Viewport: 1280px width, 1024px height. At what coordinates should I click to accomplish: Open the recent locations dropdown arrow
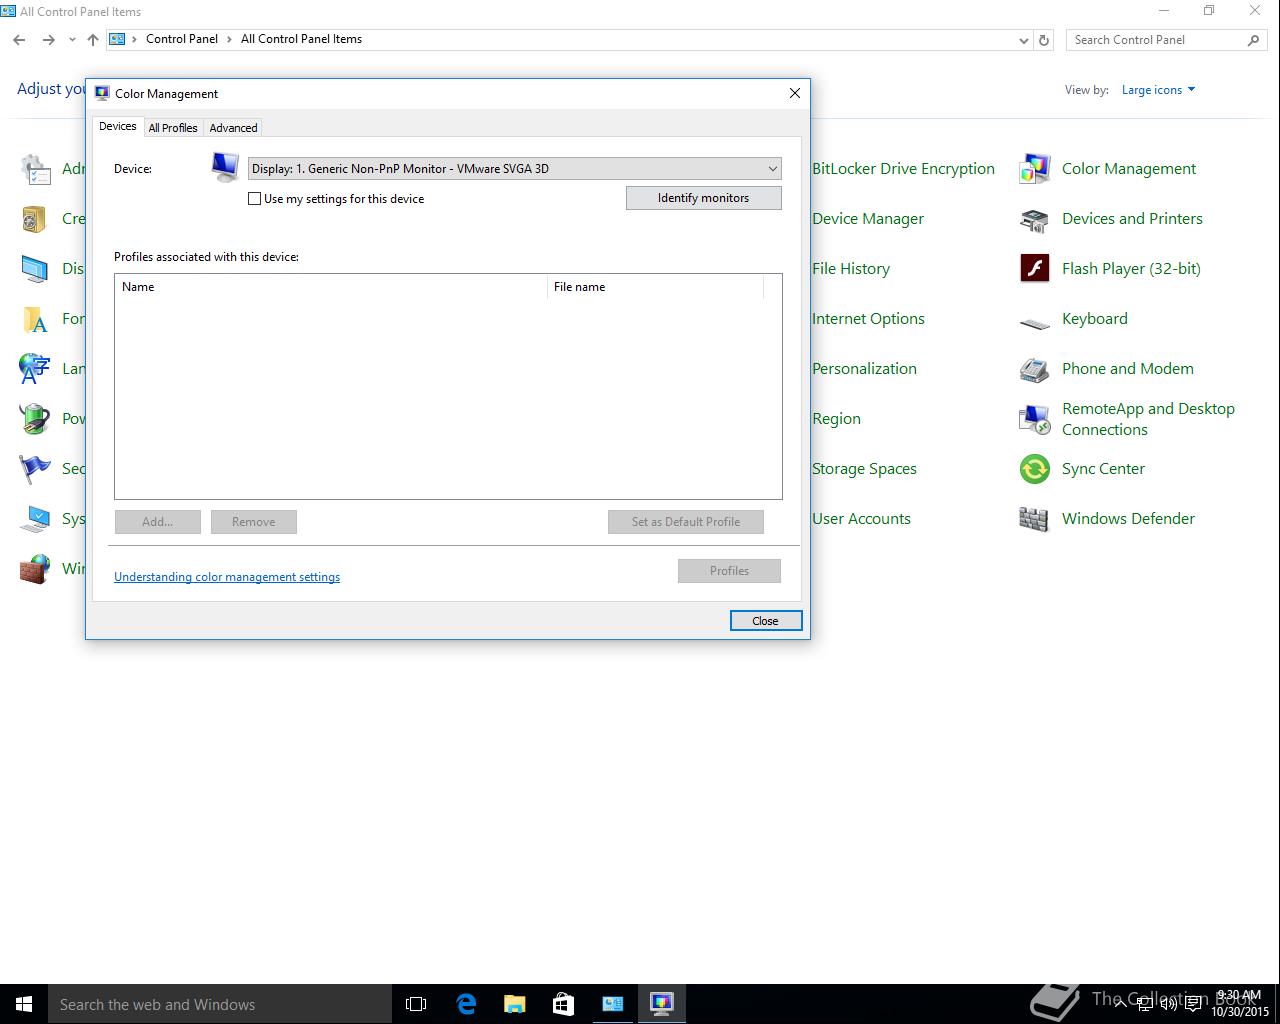(x=72, y=40)
